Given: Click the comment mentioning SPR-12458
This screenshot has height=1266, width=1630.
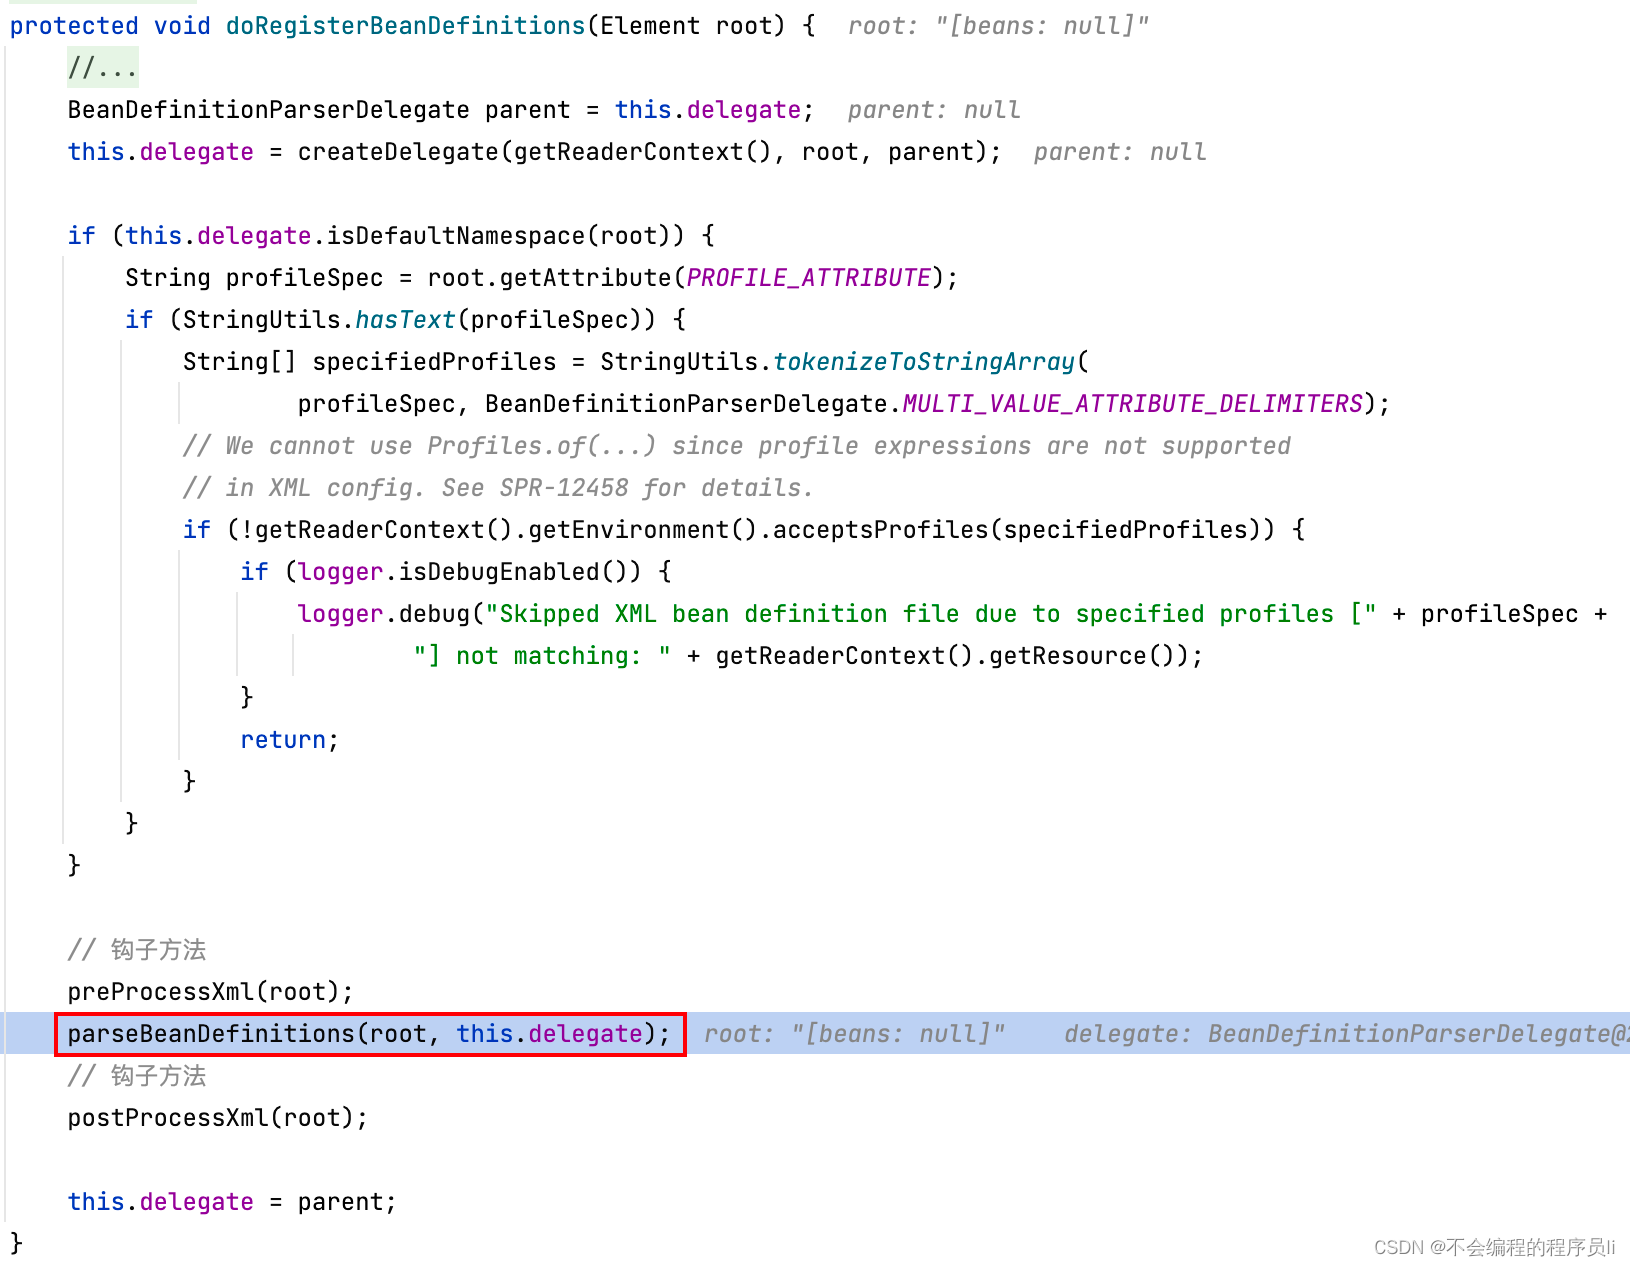Looking at the screenshot, I should [498, 488].
